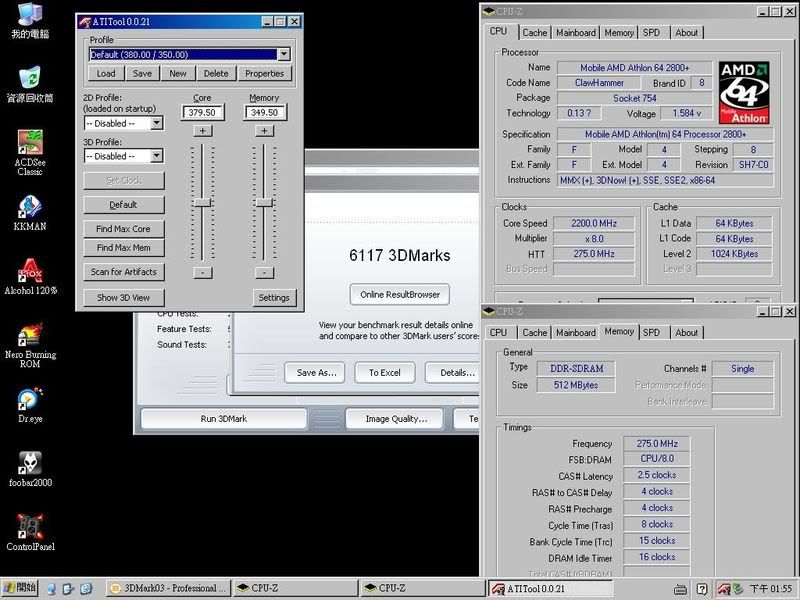This screenshot has height=600, width=800.
Task: Open the About tab in bottom CPU-Z window
Action: [x=686, y=333]
